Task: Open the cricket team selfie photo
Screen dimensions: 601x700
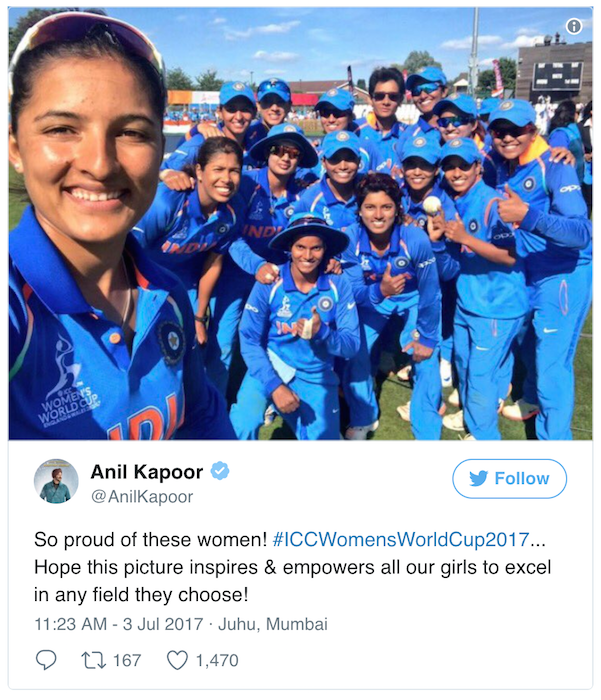Action: [x=300, y=224]
